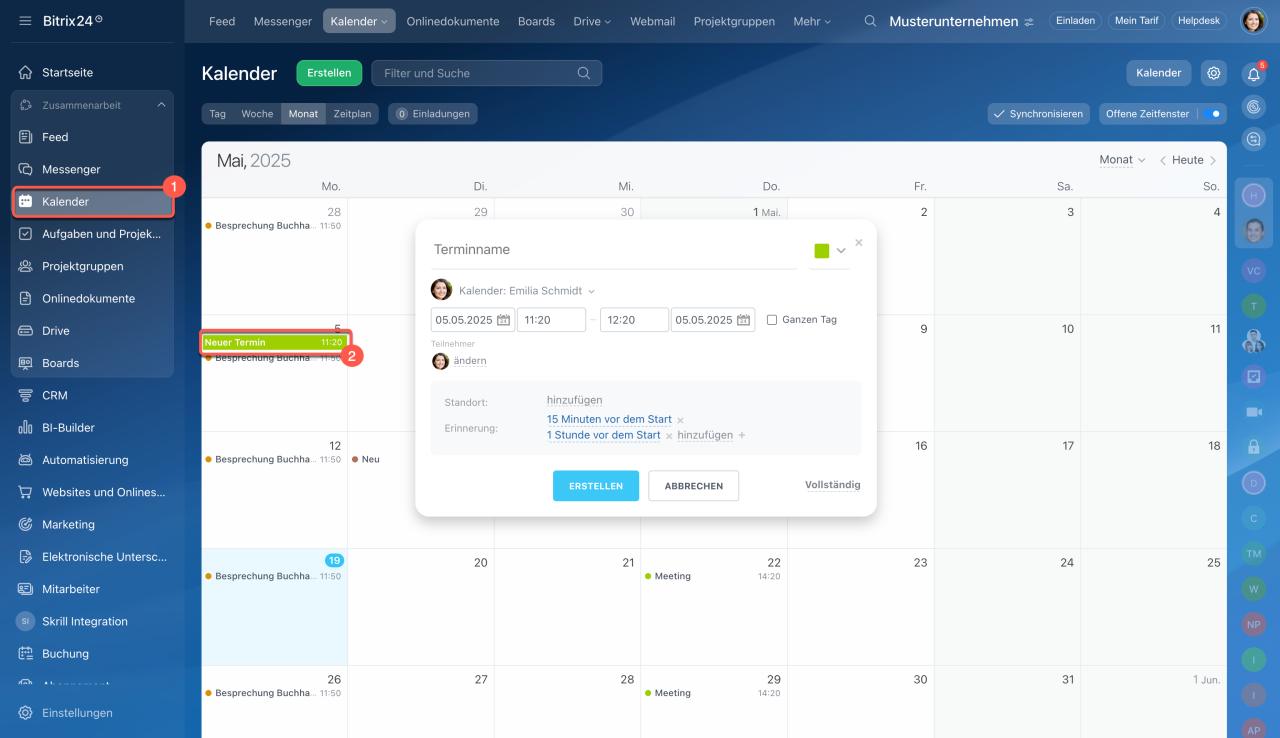Open start date calendar picker icon

click(x=504, y=320)
